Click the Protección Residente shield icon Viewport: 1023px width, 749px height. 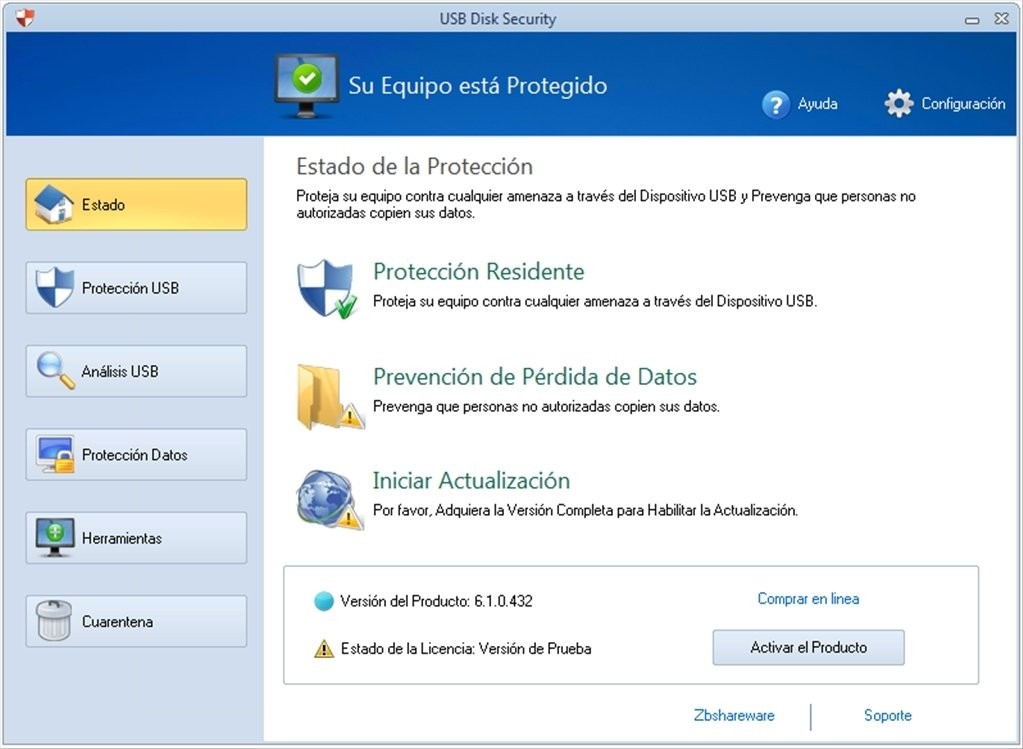327,289
